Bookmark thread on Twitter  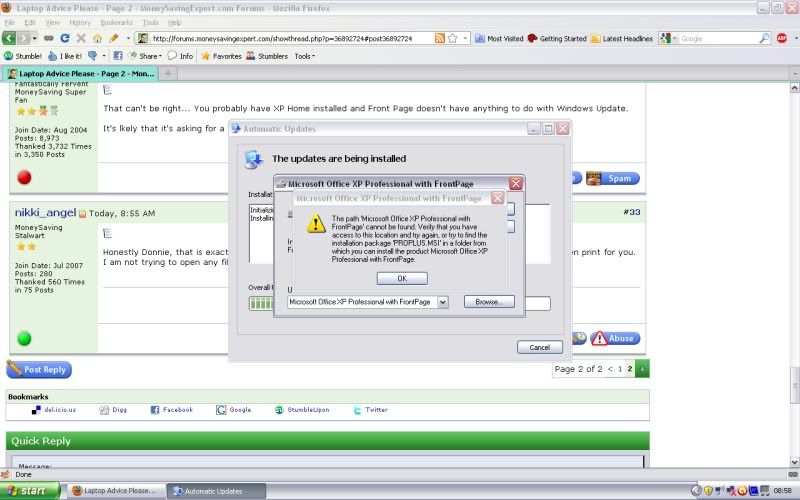[370, 410]
